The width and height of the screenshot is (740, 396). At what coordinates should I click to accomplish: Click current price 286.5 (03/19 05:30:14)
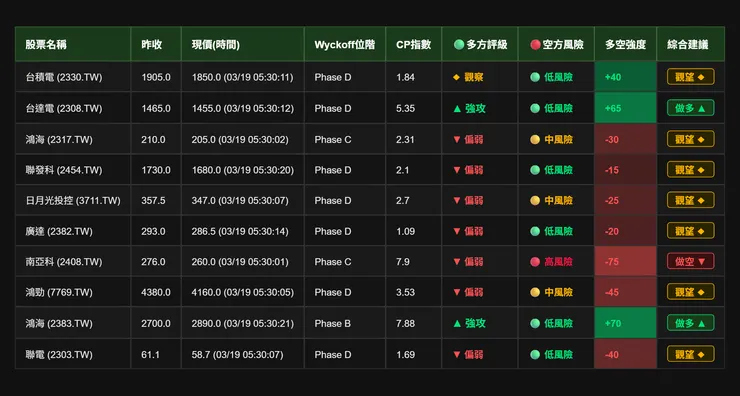click(240, 231)
